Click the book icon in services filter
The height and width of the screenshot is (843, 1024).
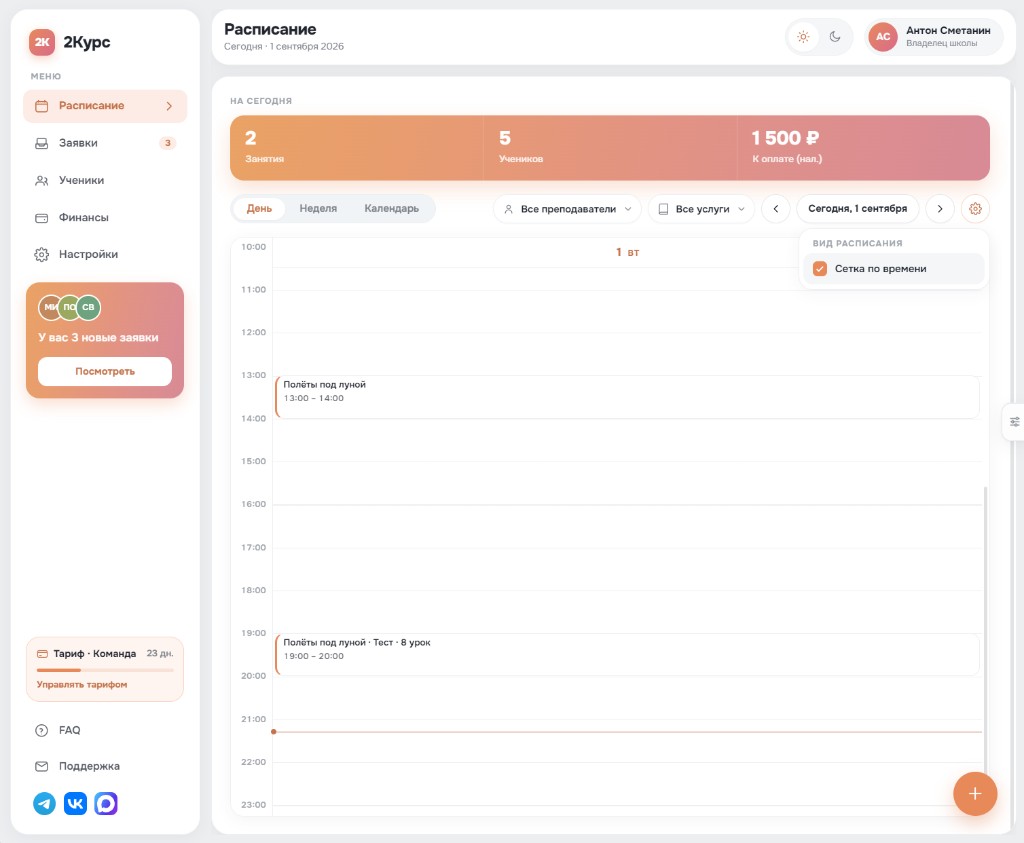point(663,209)
